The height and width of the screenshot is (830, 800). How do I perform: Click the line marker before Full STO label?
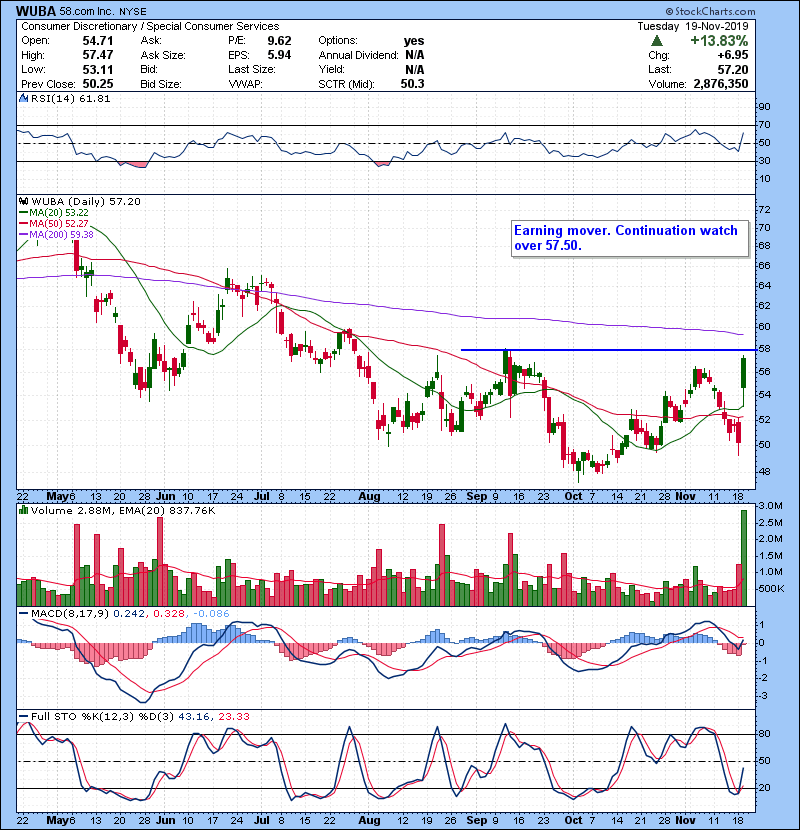[x=23, y=717]
